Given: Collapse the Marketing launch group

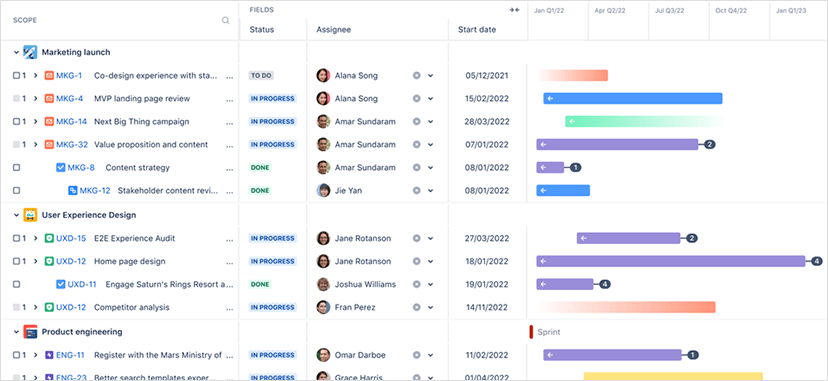Looking at the screenshot, I should click(16, 53).
